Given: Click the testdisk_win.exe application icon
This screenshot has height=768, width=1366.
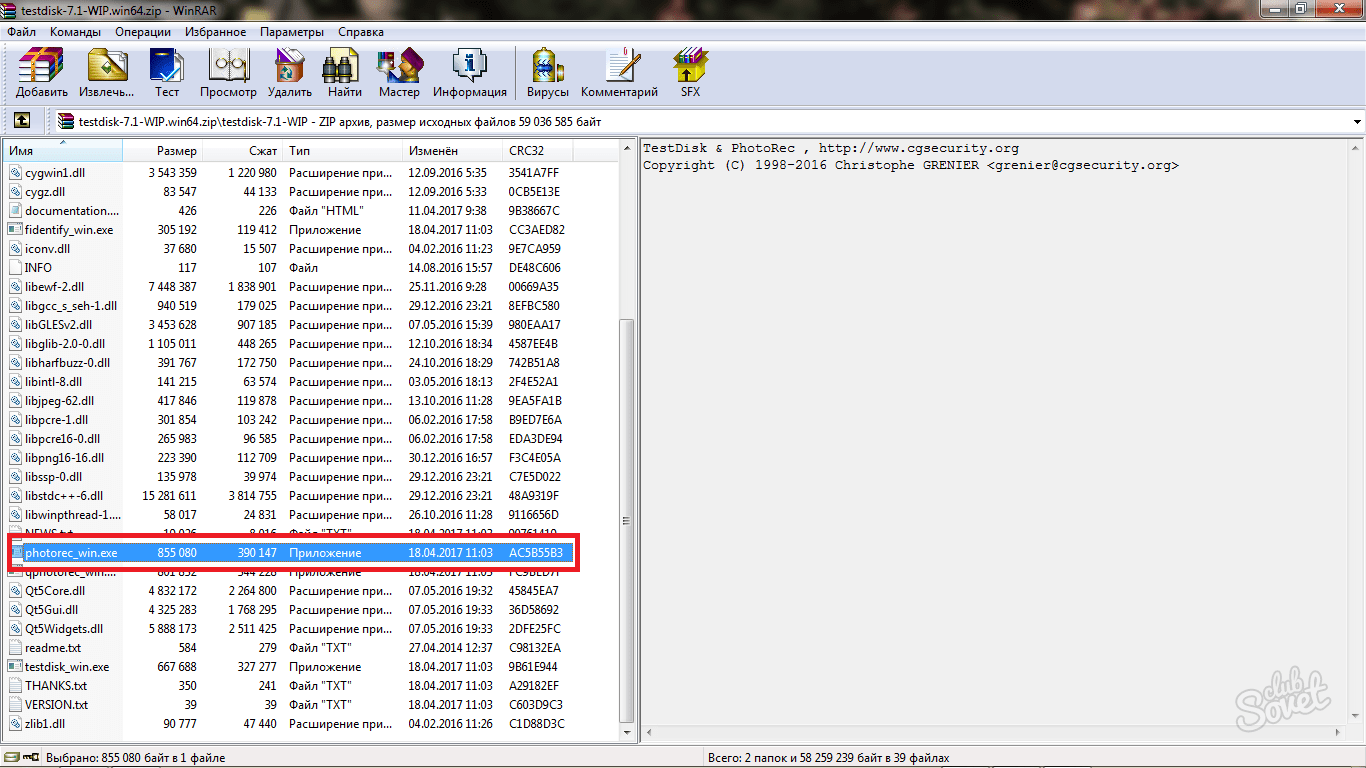Looking at the screenshot, I should (x=15, y=666).
